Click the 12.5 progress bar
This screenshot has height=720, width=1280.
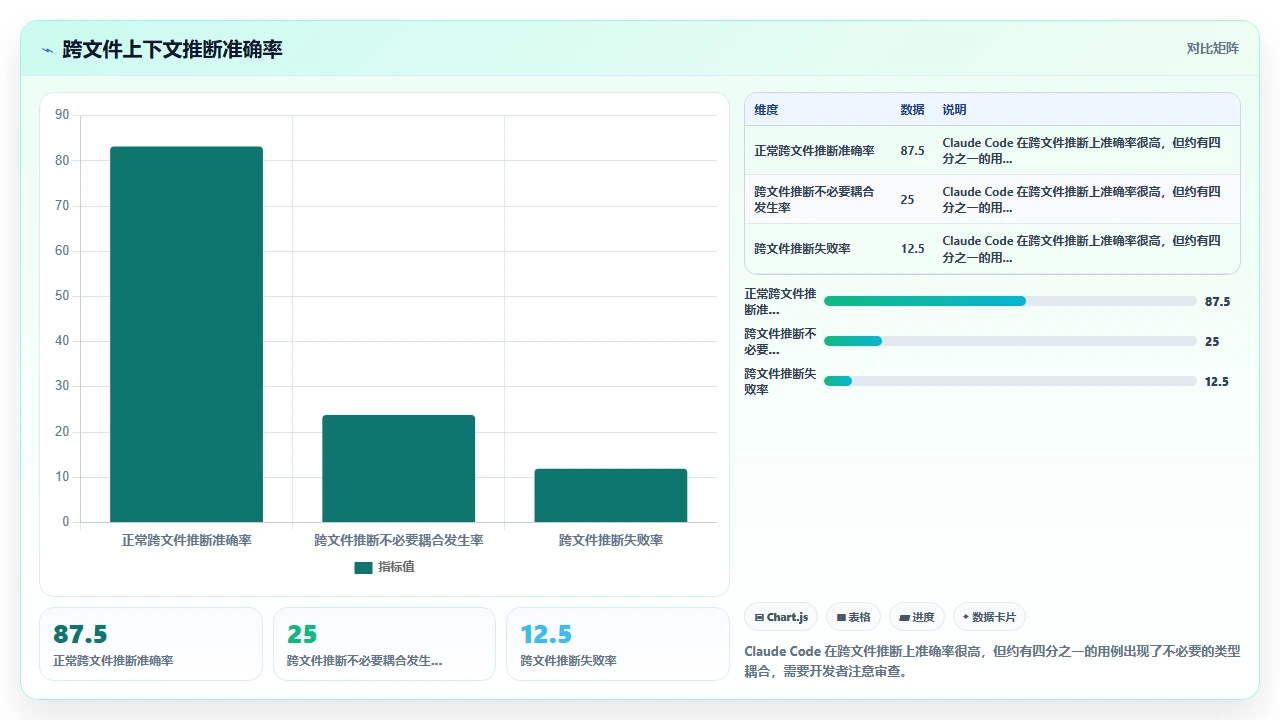point(1010,381)
